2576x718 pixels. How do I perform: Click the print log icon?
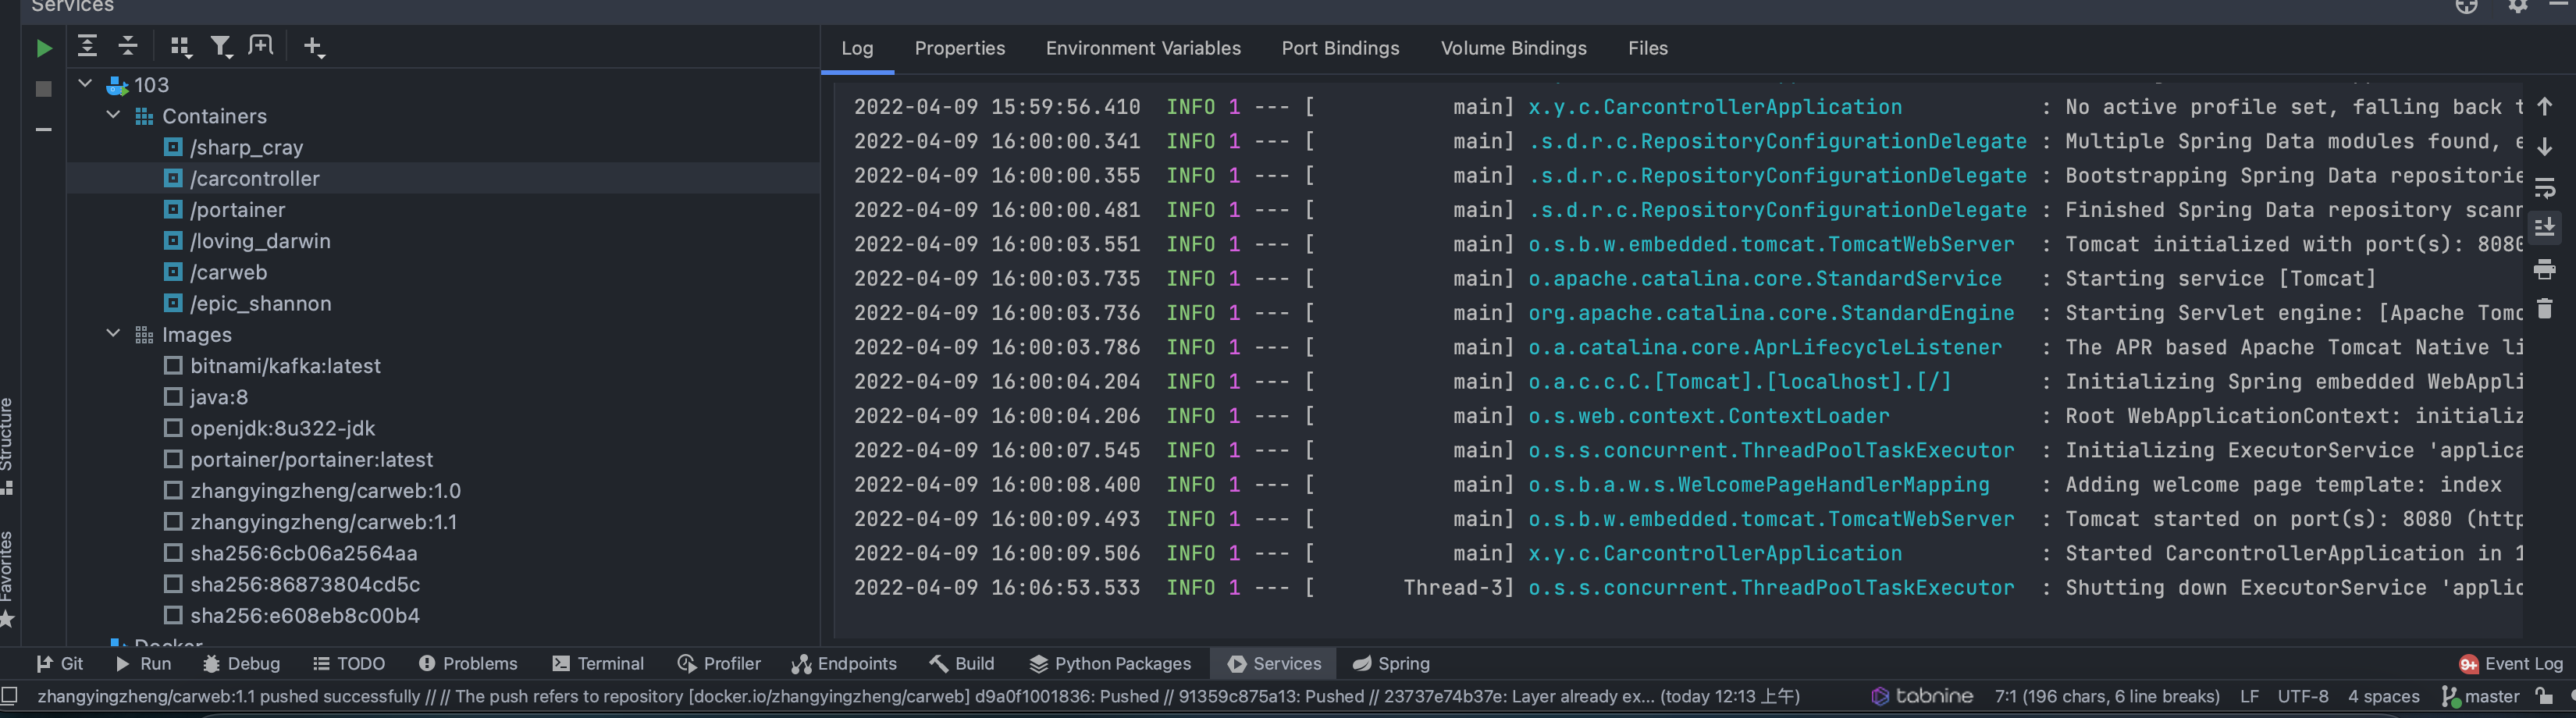(x=2545, y=269)
